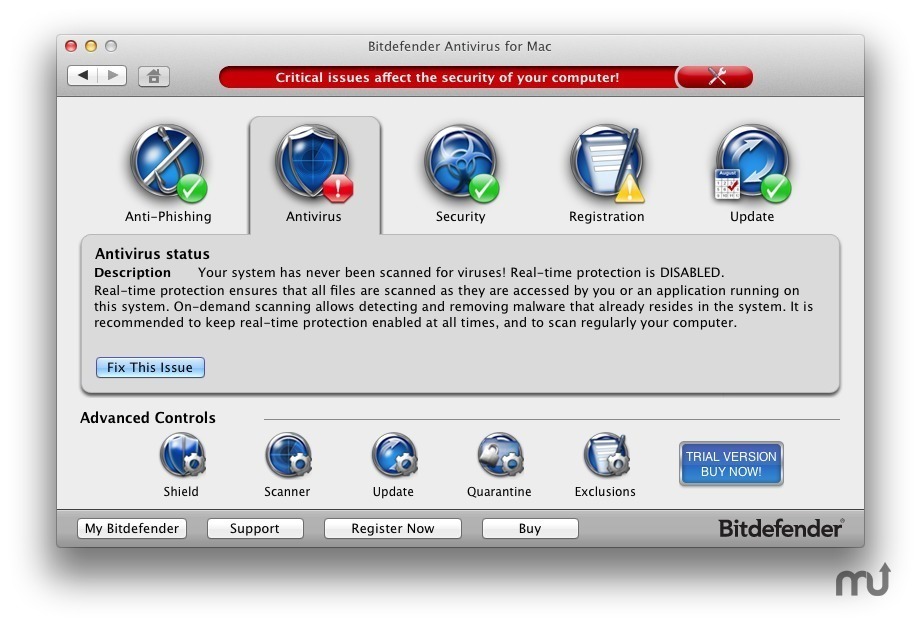
Task: Open the Update settings under Advanced Controls
Action: (394, 456)
